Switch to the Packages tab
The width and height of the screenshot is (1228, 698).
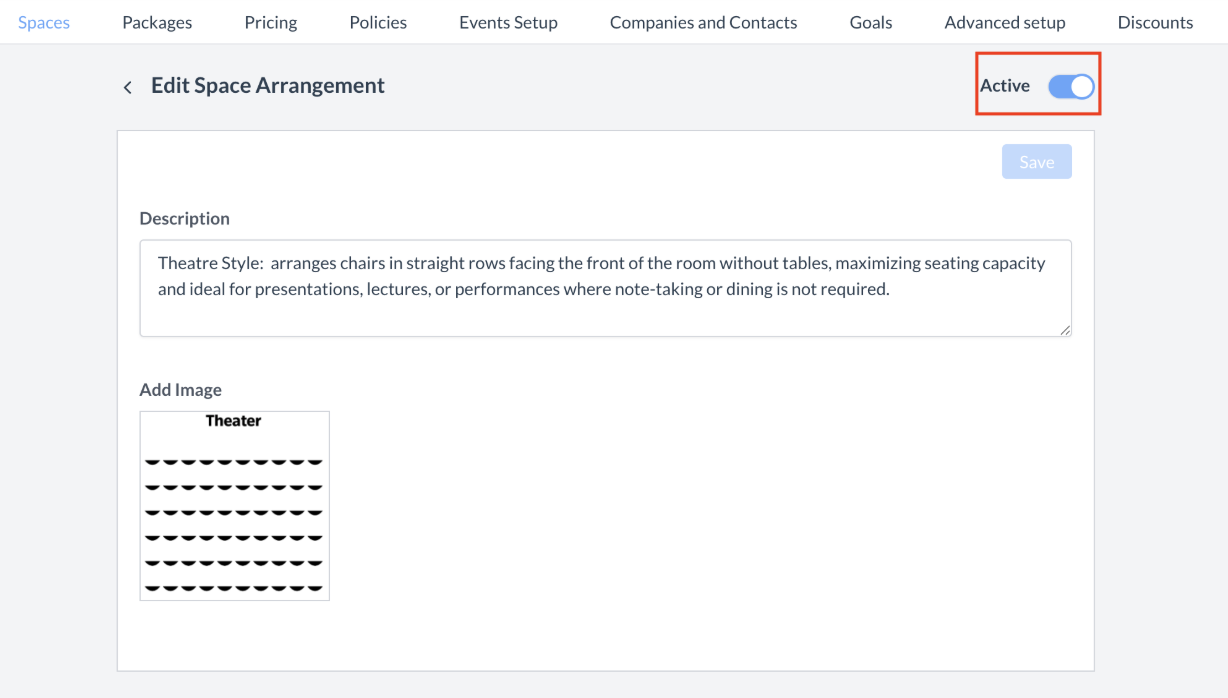point(157,22)
